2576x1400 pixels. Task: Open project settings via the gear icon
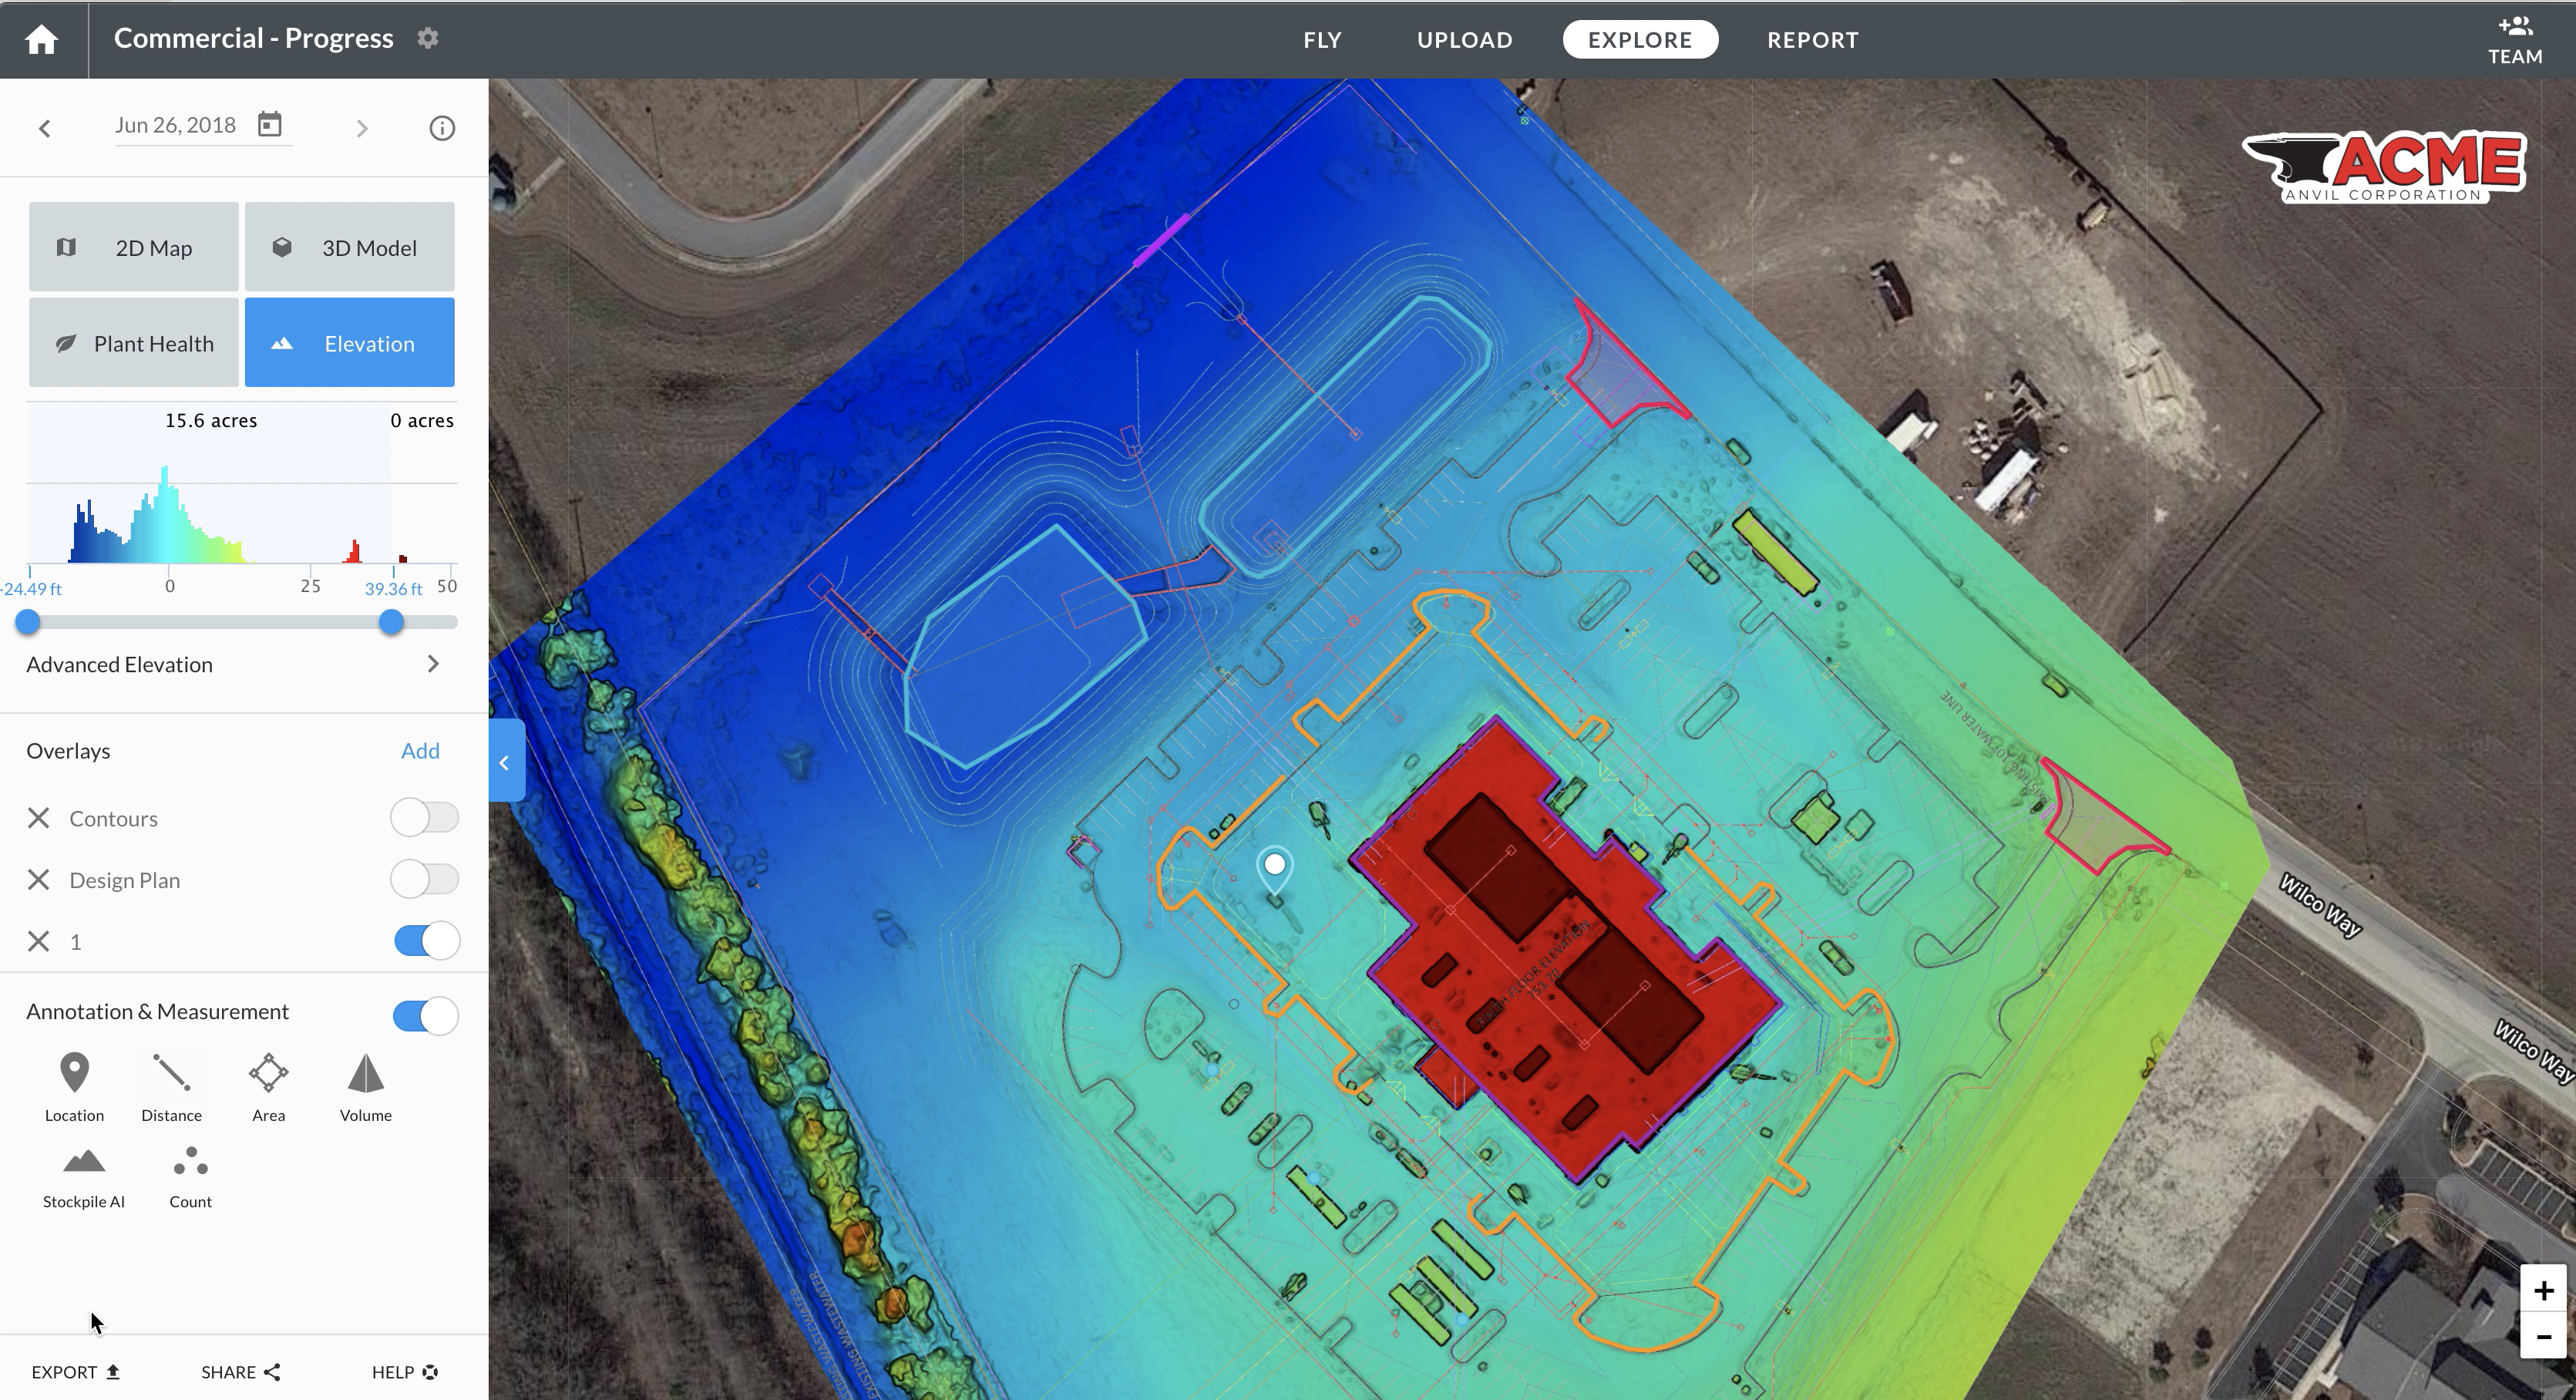[428, 37]
